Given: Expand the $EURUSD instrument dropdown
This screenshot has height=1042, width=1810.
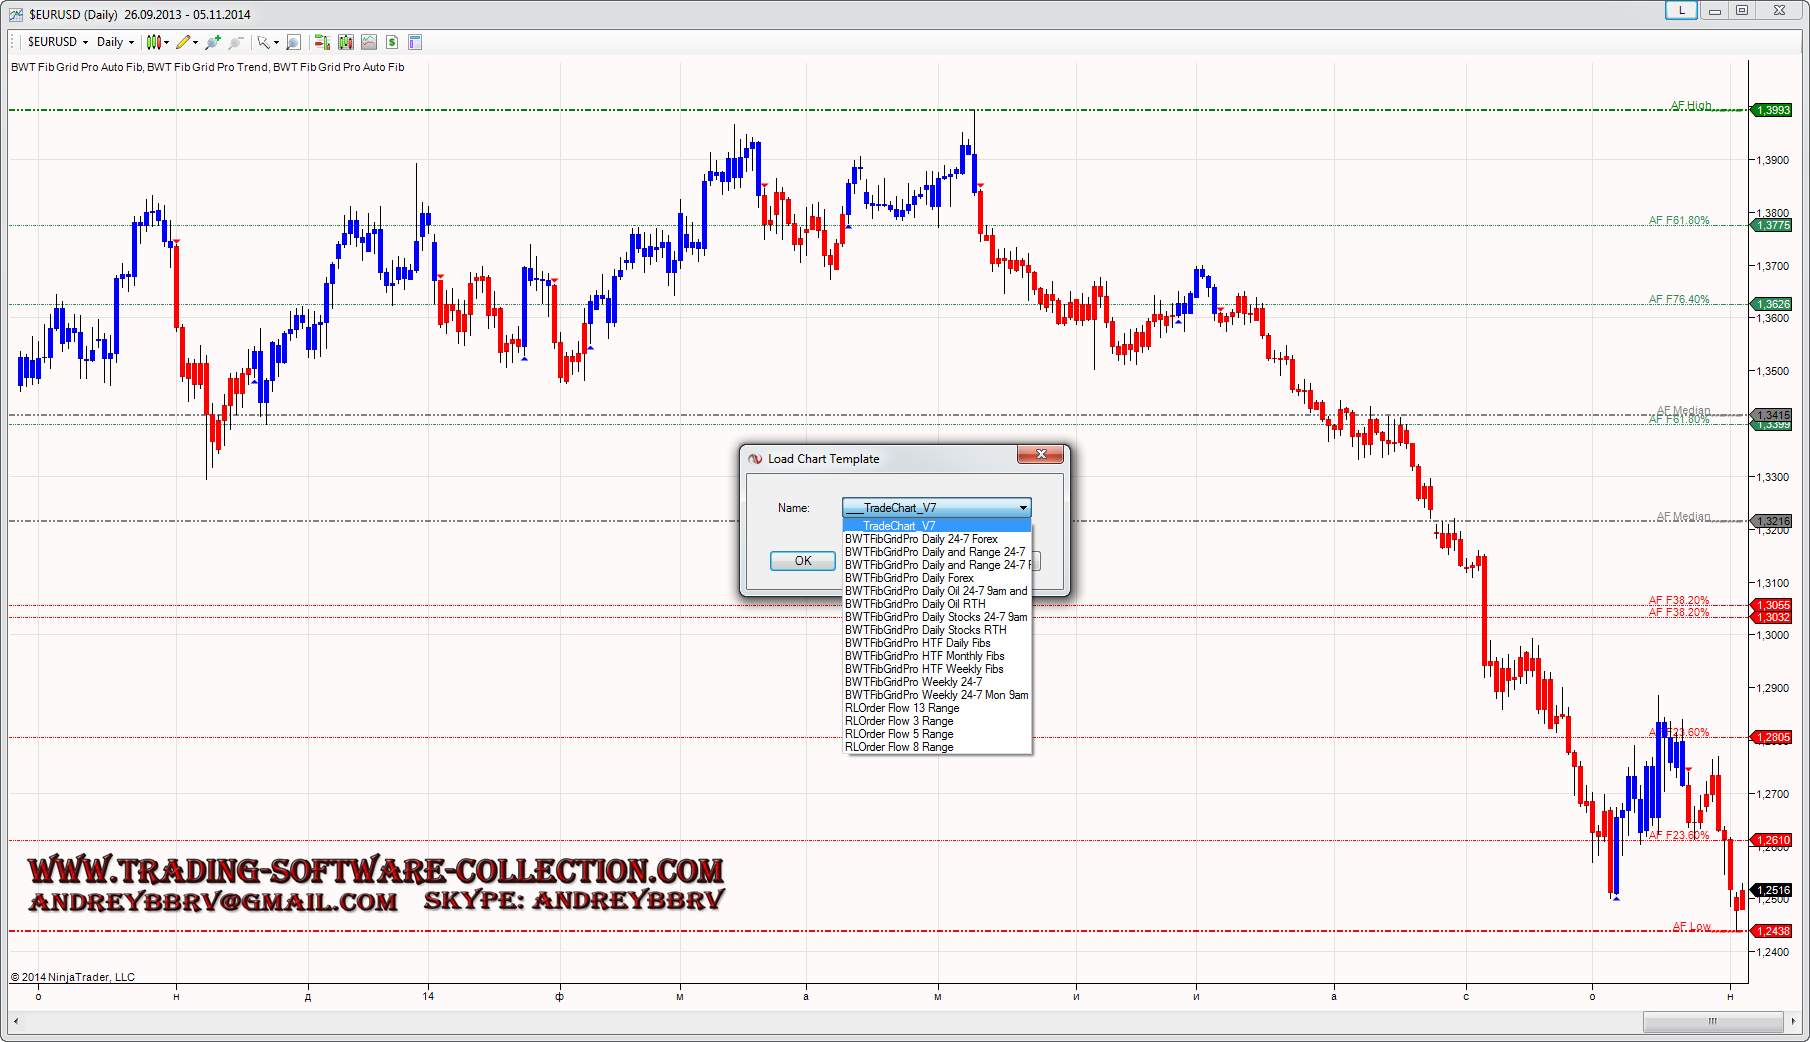Looking at the screenshot, I should (58, 42).
